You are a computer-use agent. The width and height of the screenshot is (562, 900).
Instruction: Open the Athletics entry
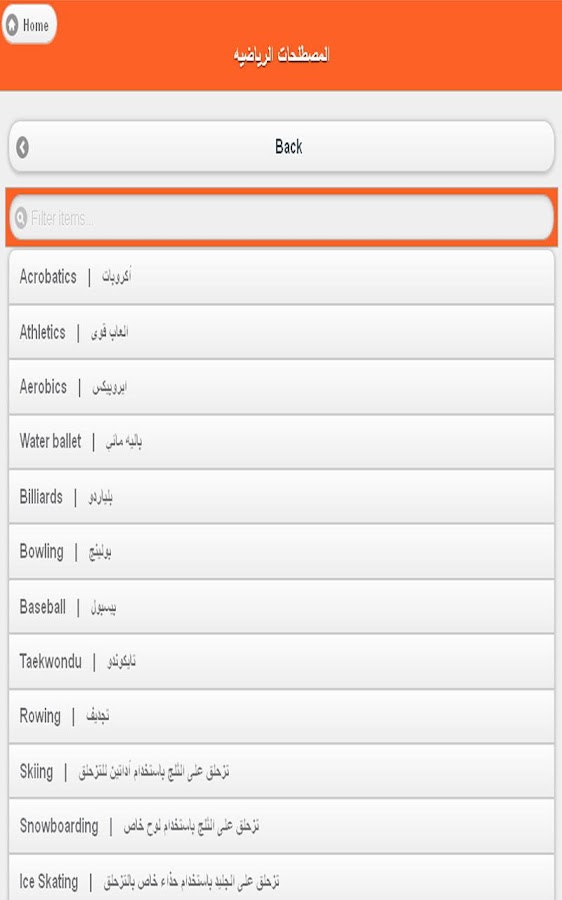click(281, 332)
